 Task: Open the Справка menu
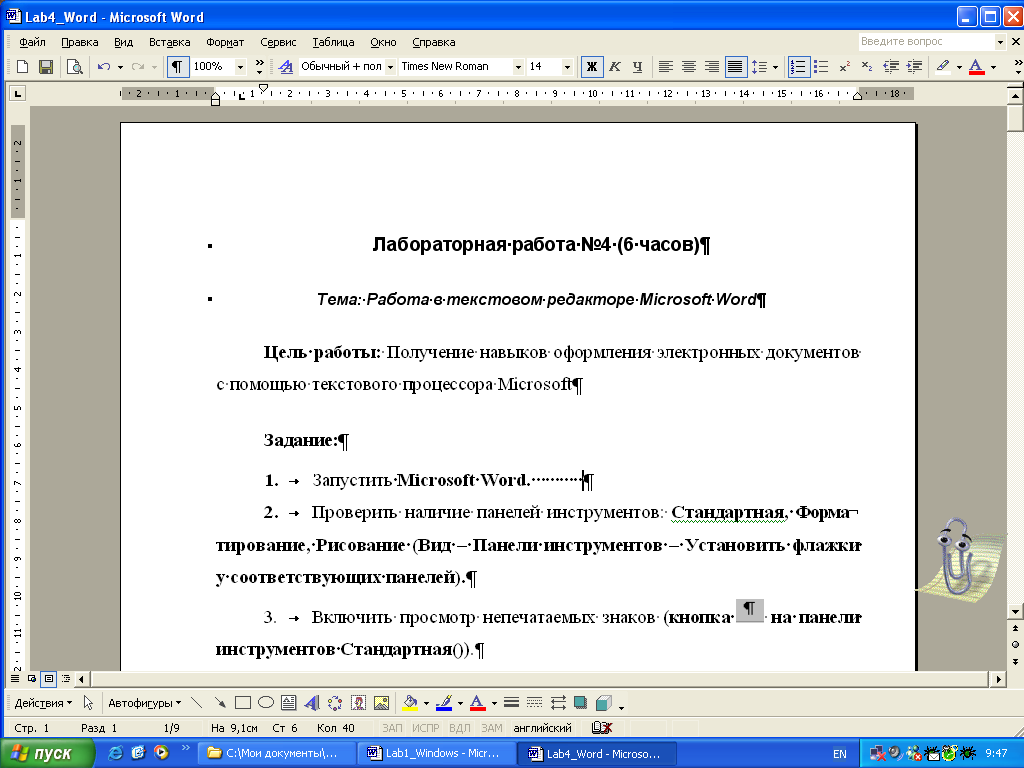coord(434,42)
